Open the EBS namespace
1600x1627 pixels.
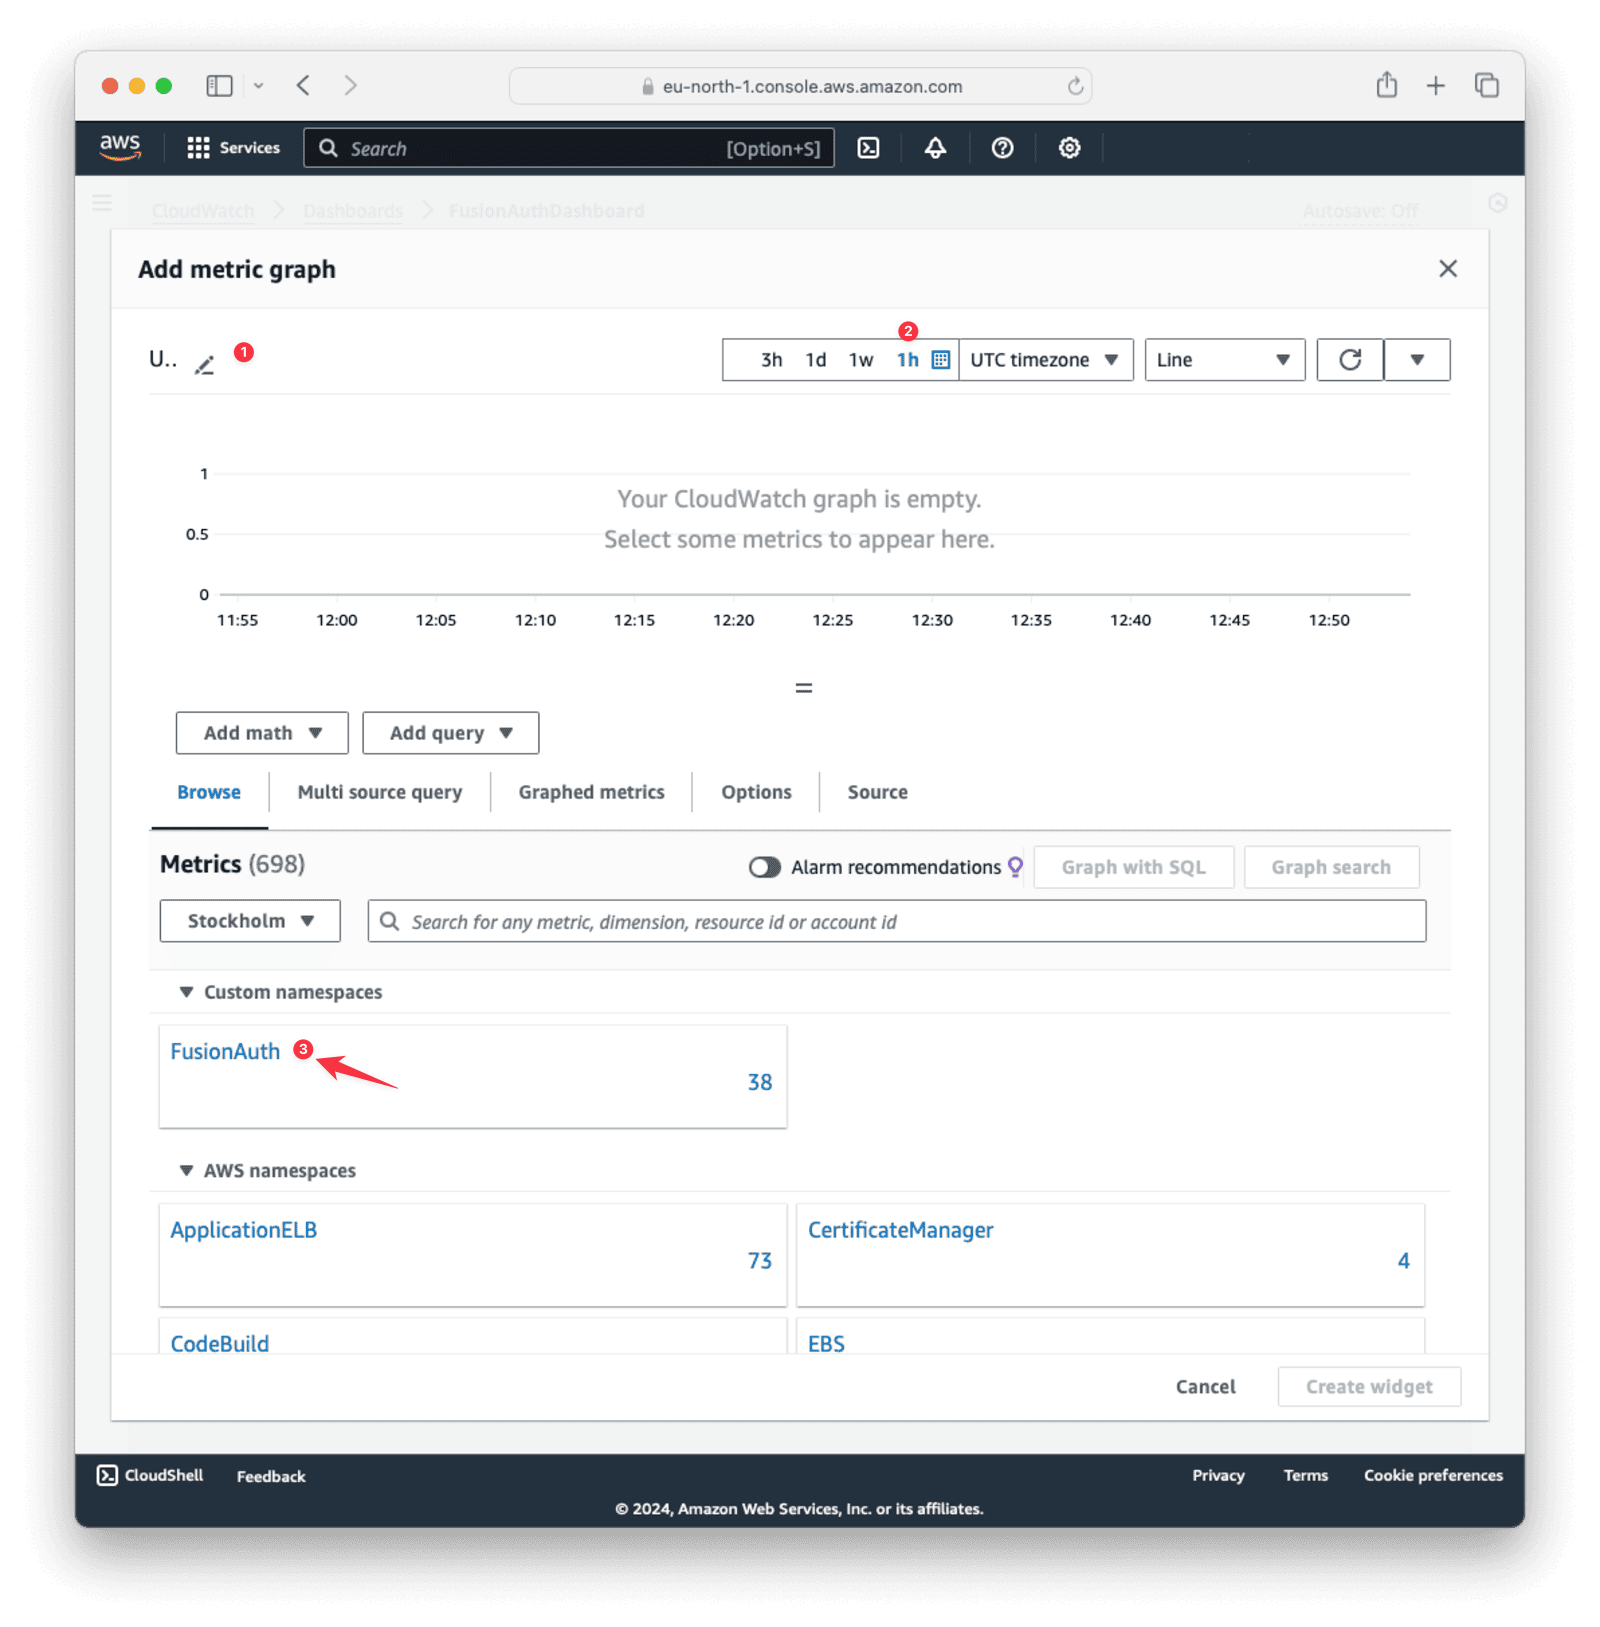826,1343
